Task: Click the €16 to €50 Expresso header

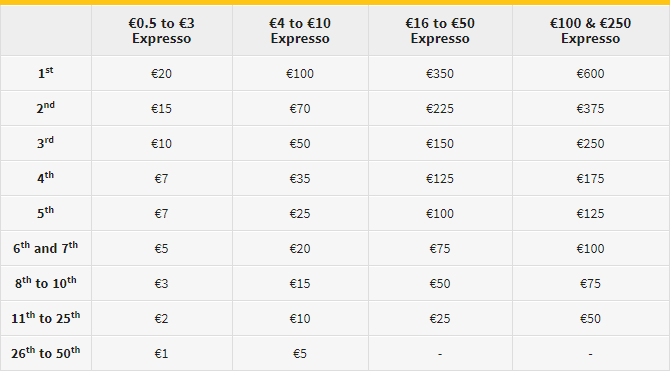Action: 440,30
